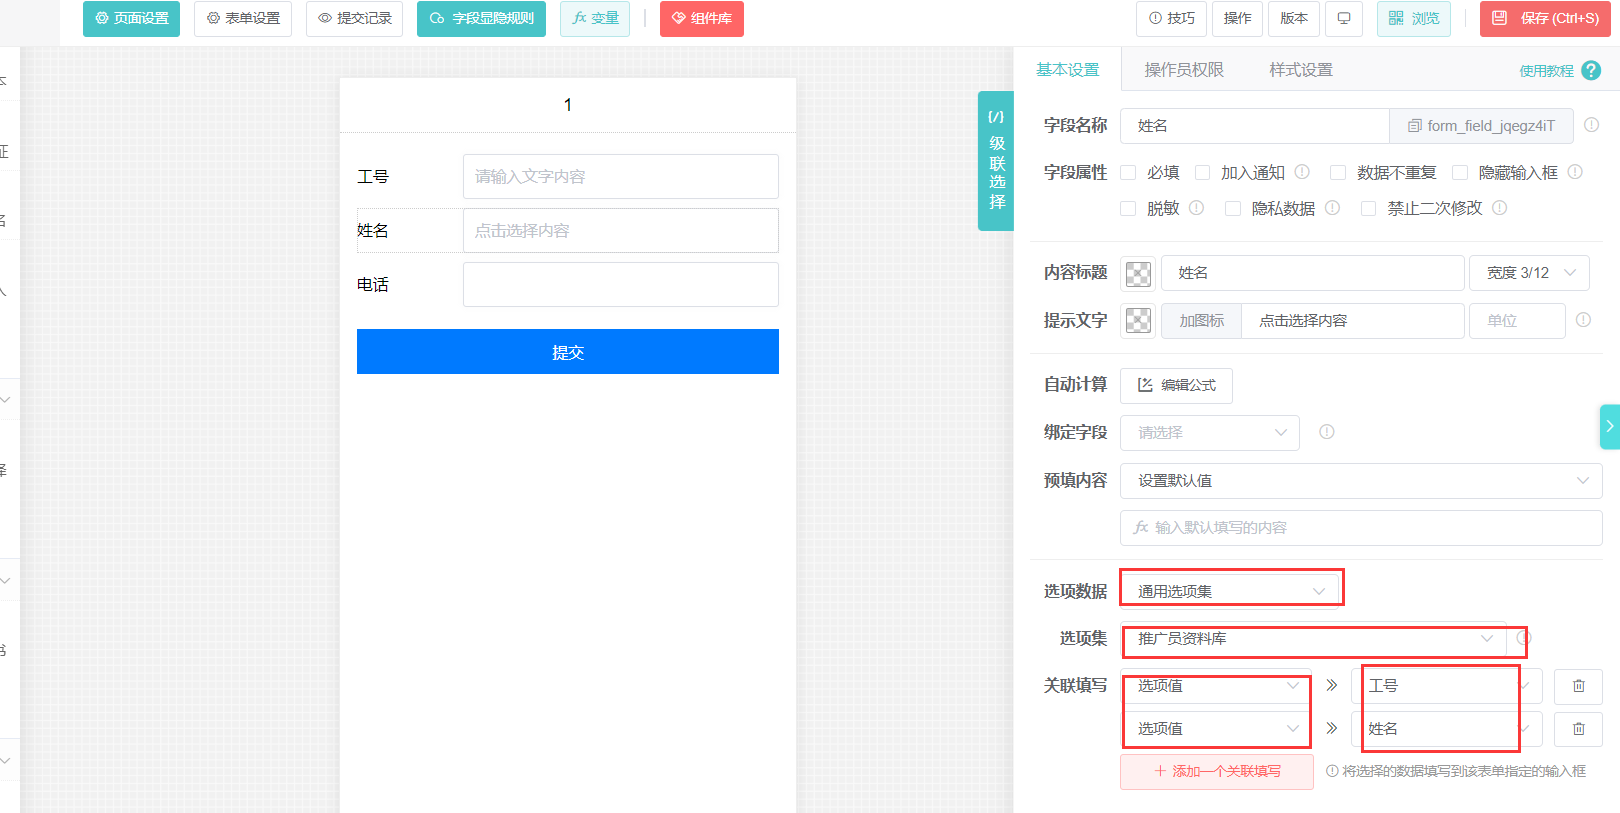This screenshot has height=813, width=1620.
Task: Expand the collapsed right edge panel arrow
Action: tap(1610, 427)
